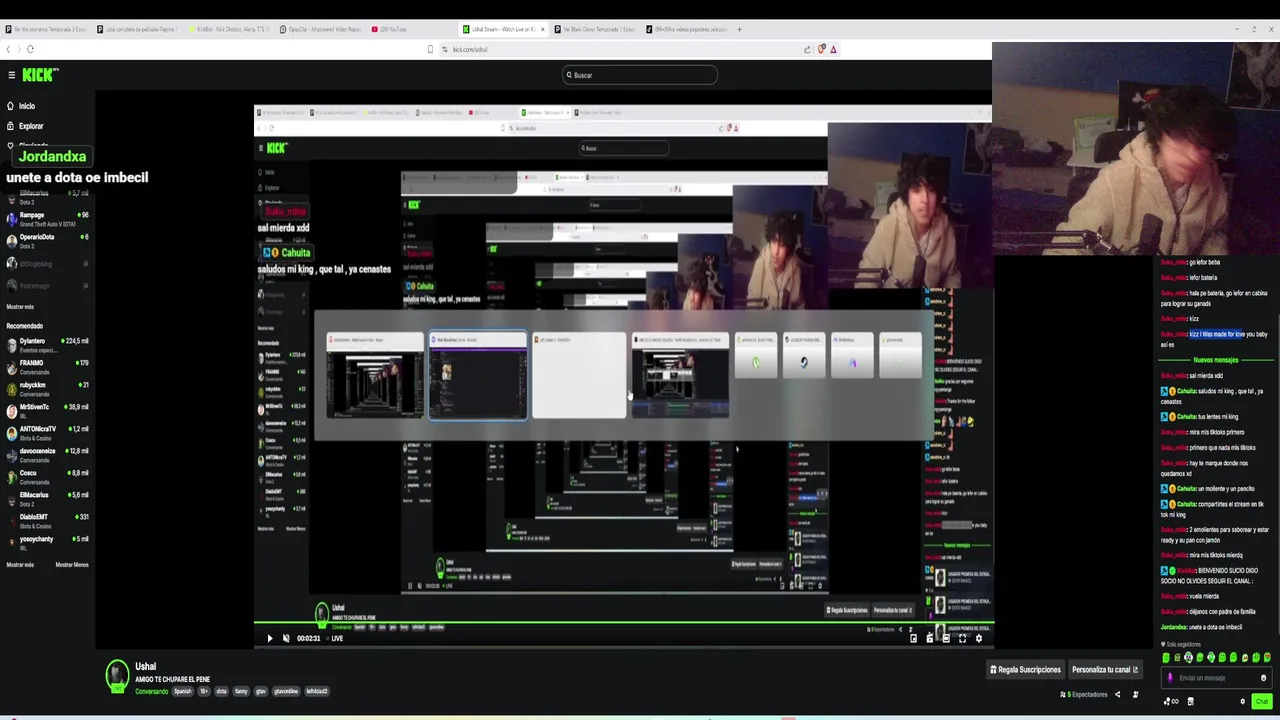The image size is (1280, 720).
Task: Click Ushal streamer avatar
Action: click(117, 676)
